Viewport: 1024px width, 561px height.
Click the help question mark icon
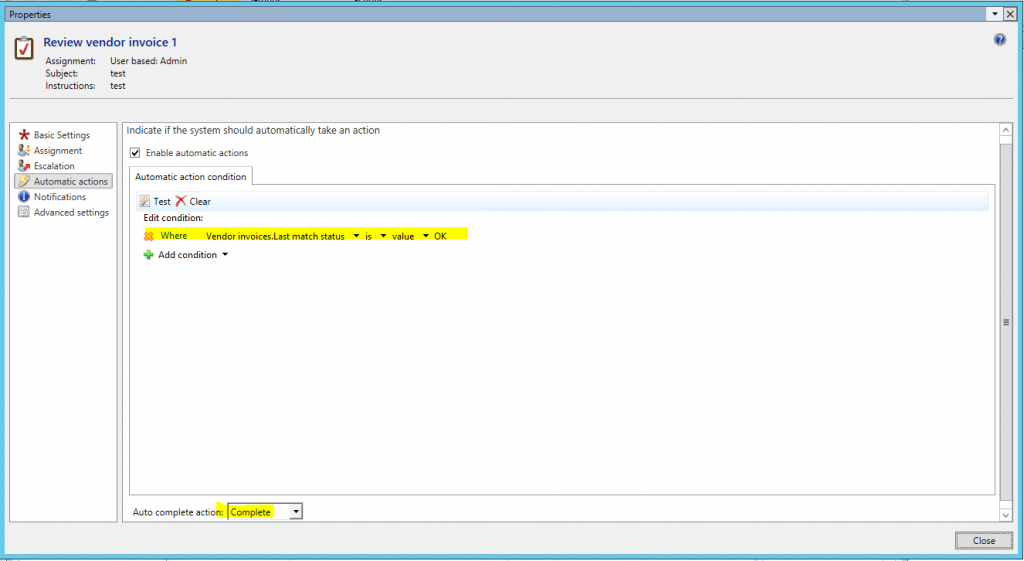[999, 40]
